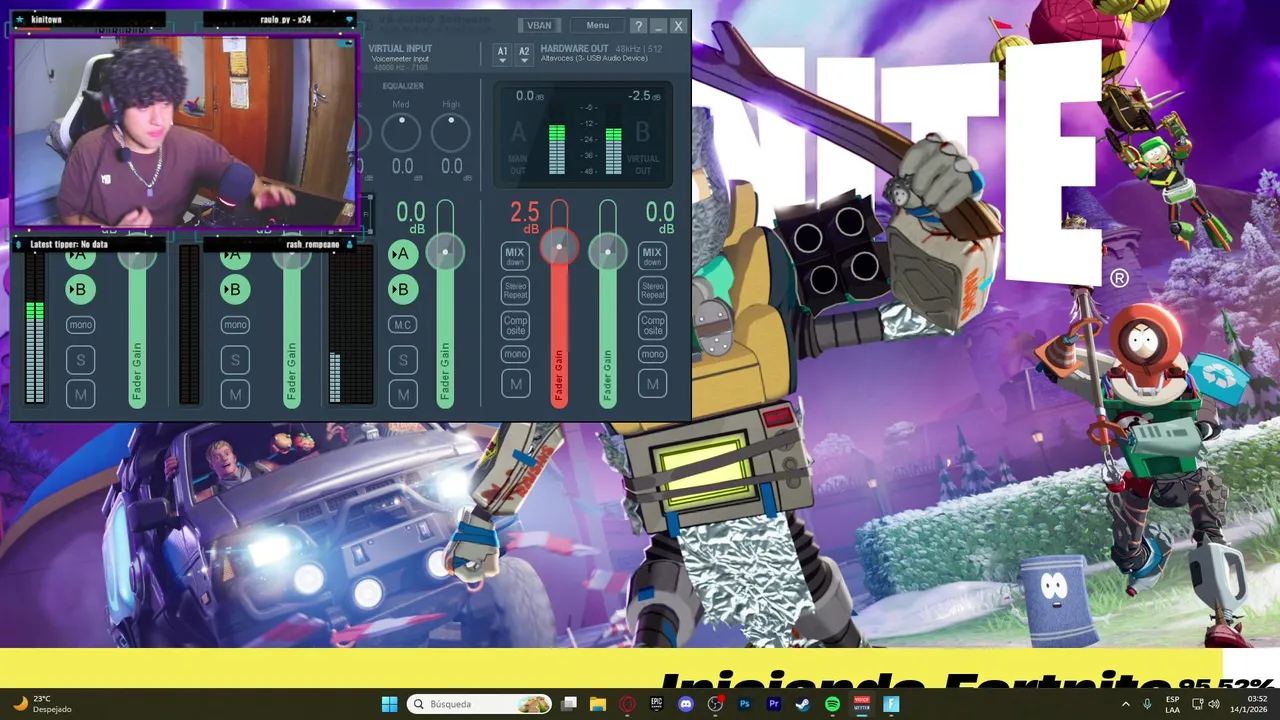Open the A1 hardware output selector
The image size is (1280, 720).
pos(502,54)
